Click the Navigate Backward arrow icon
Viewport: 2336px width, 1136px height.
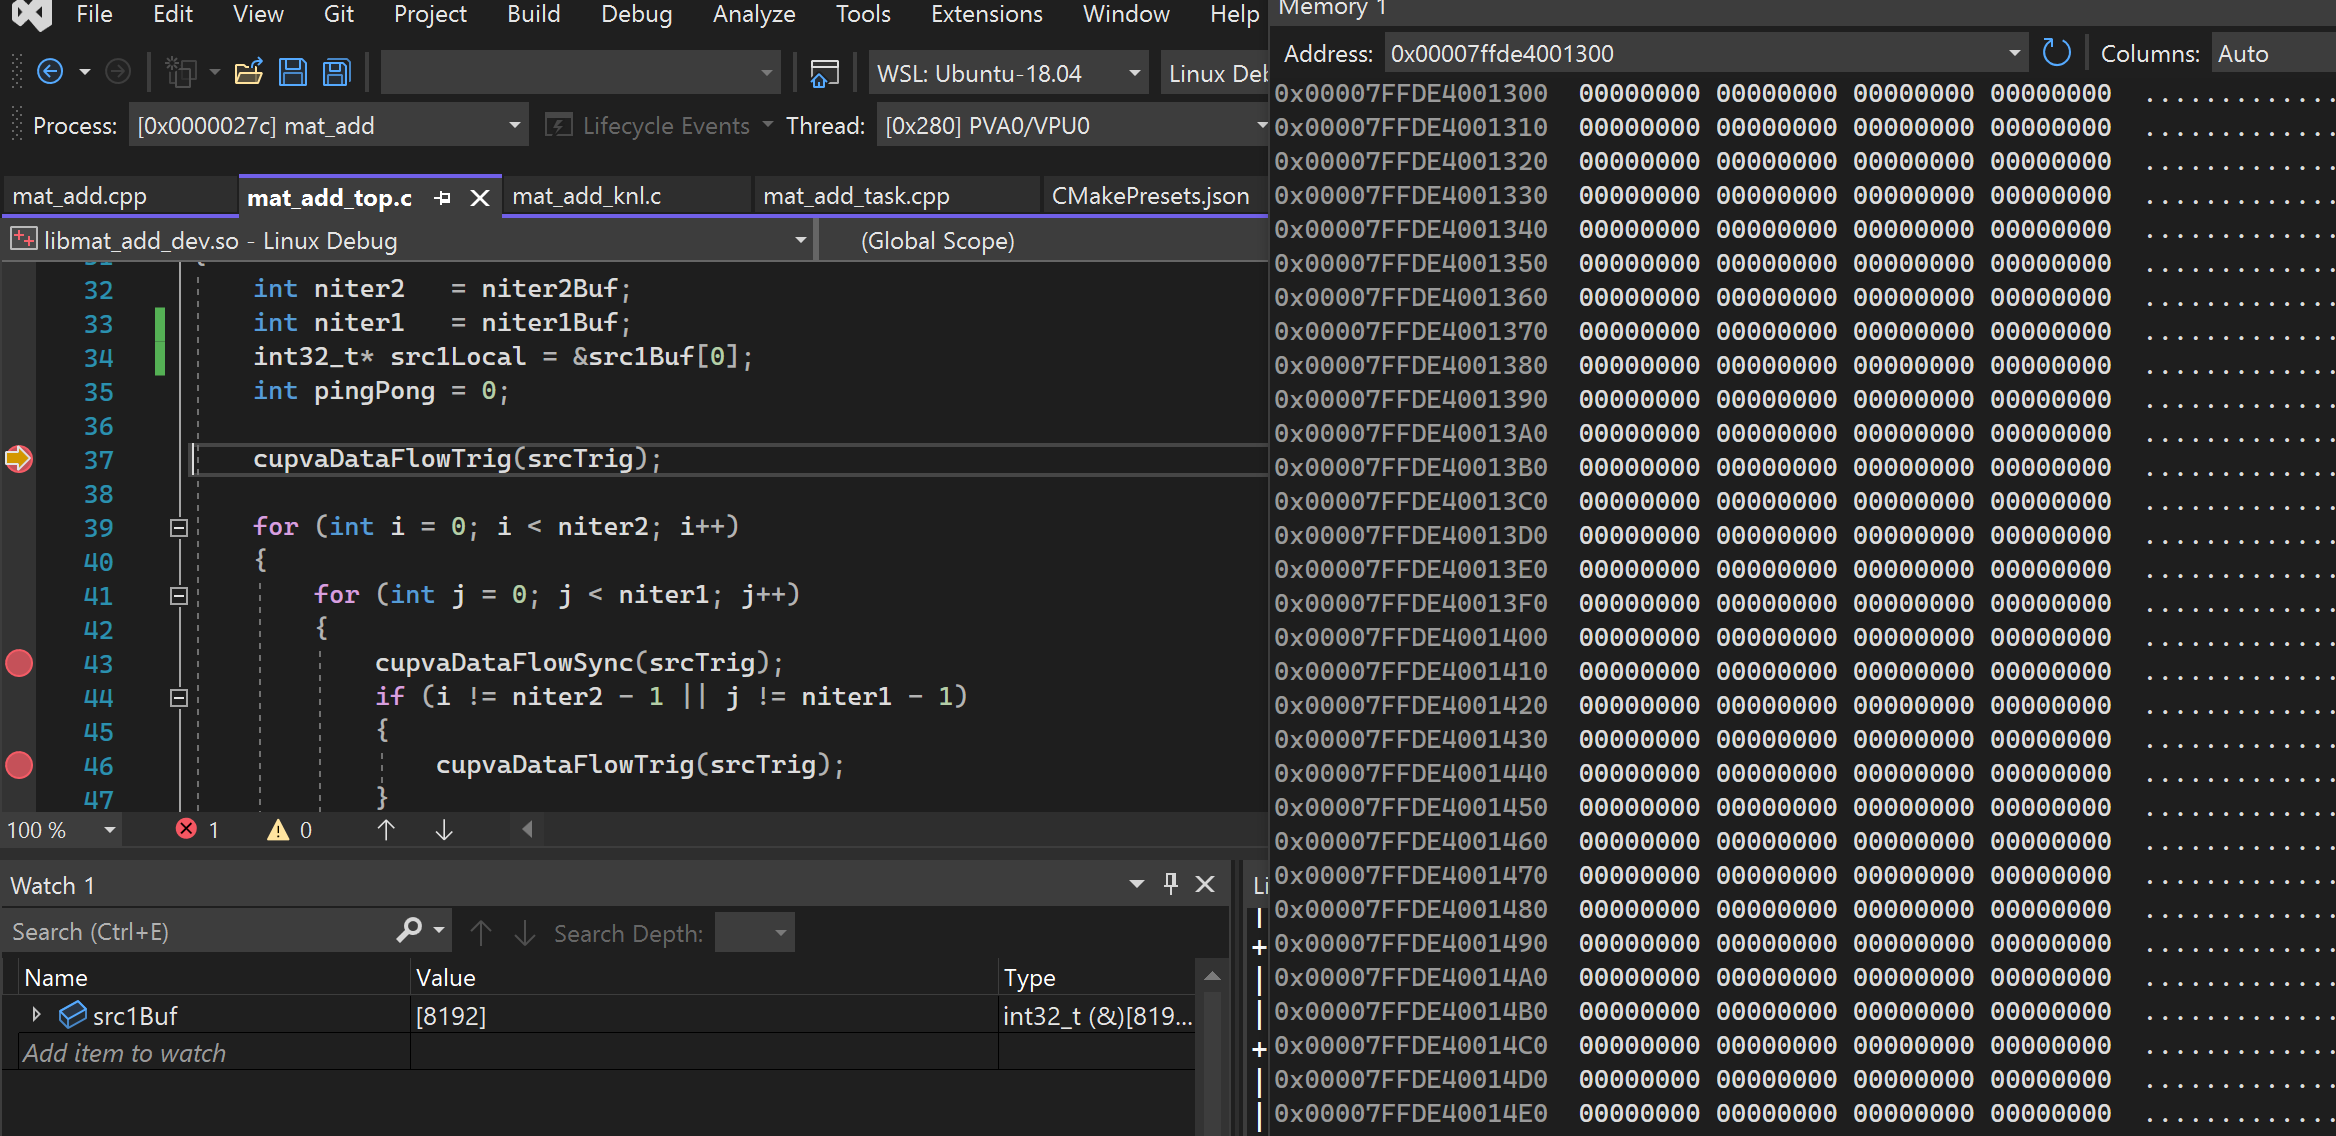[50, 72]
